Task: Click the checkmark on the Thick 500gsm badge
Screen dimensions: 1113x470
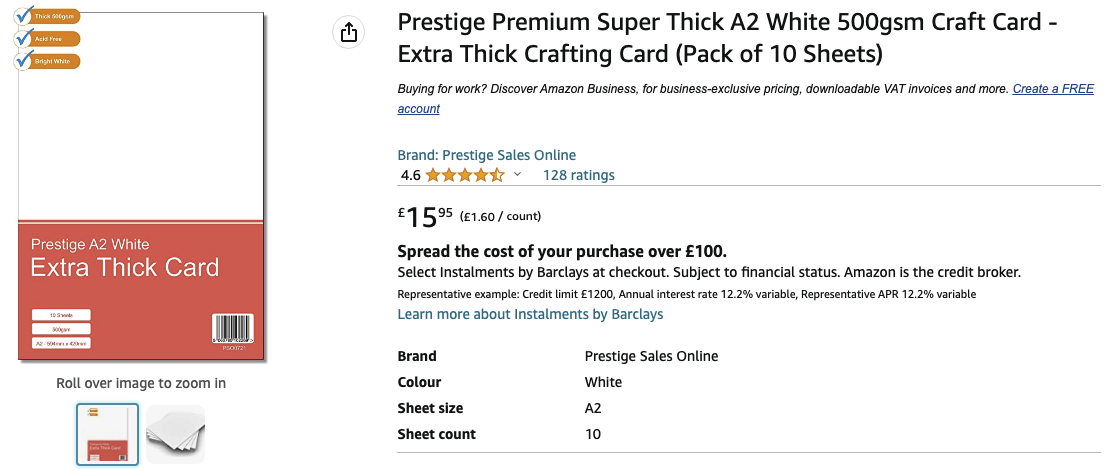Action: 24,16
